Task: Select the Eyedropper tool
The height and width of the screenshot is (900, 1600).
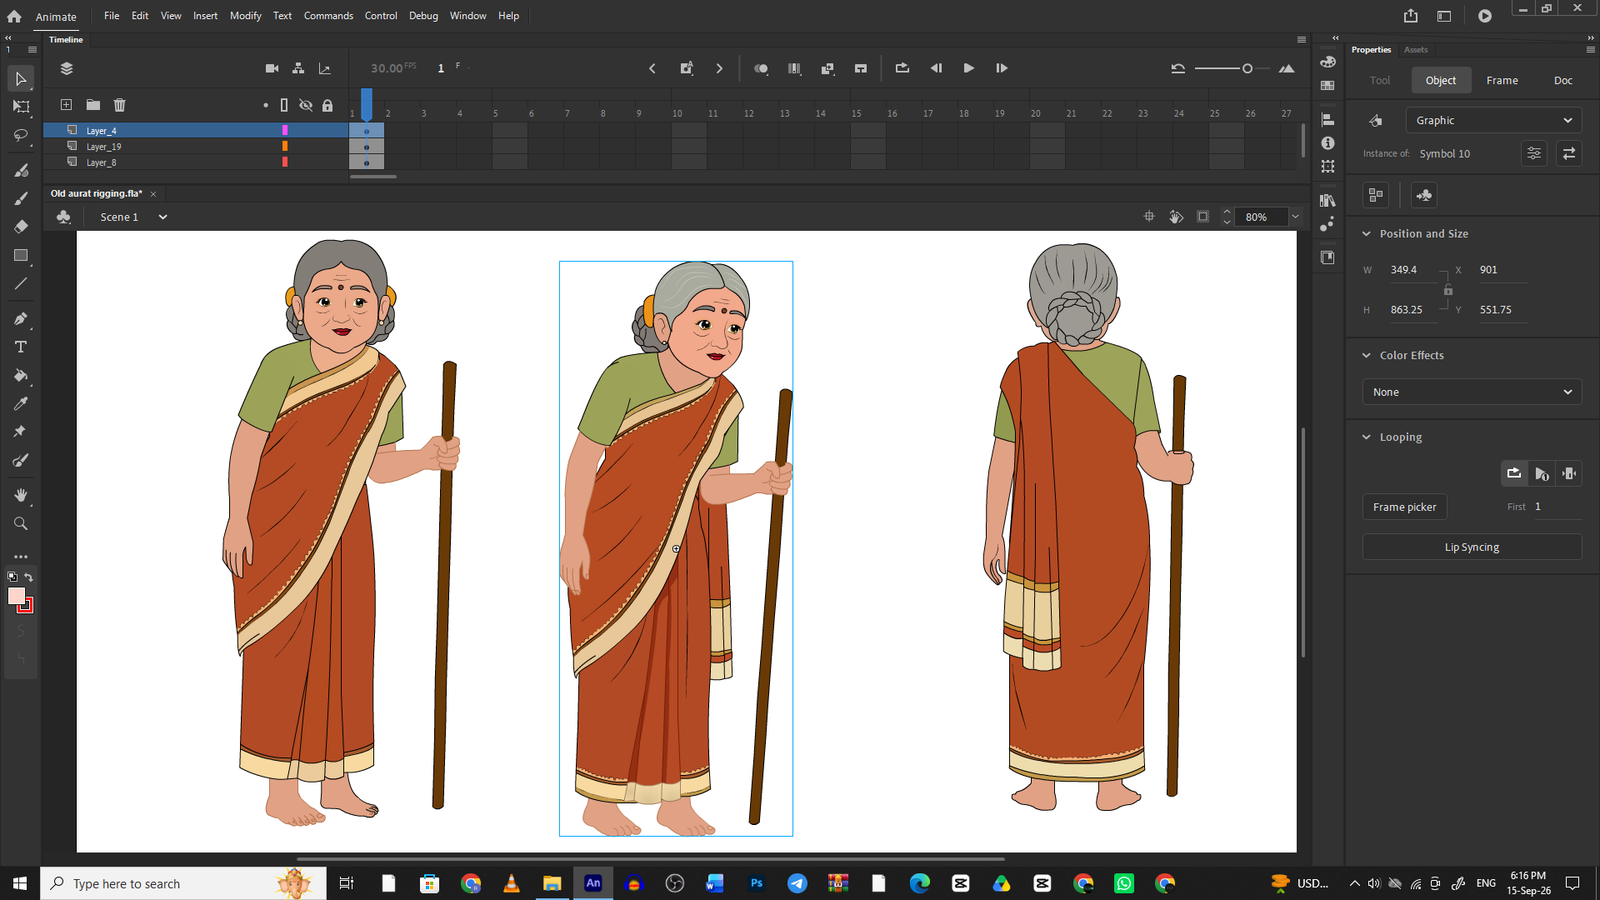Action: (21, 404)
